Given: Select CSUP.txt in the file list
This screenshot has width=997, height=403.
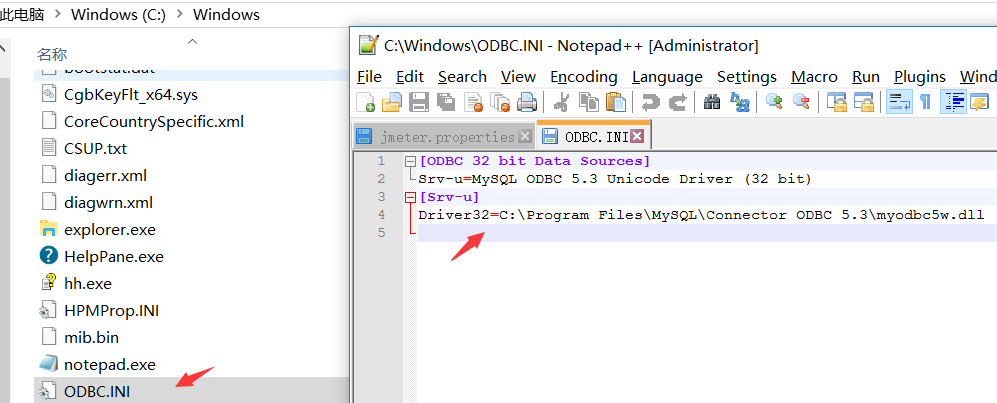Looking at the screenshot, I should pos(95,148).
